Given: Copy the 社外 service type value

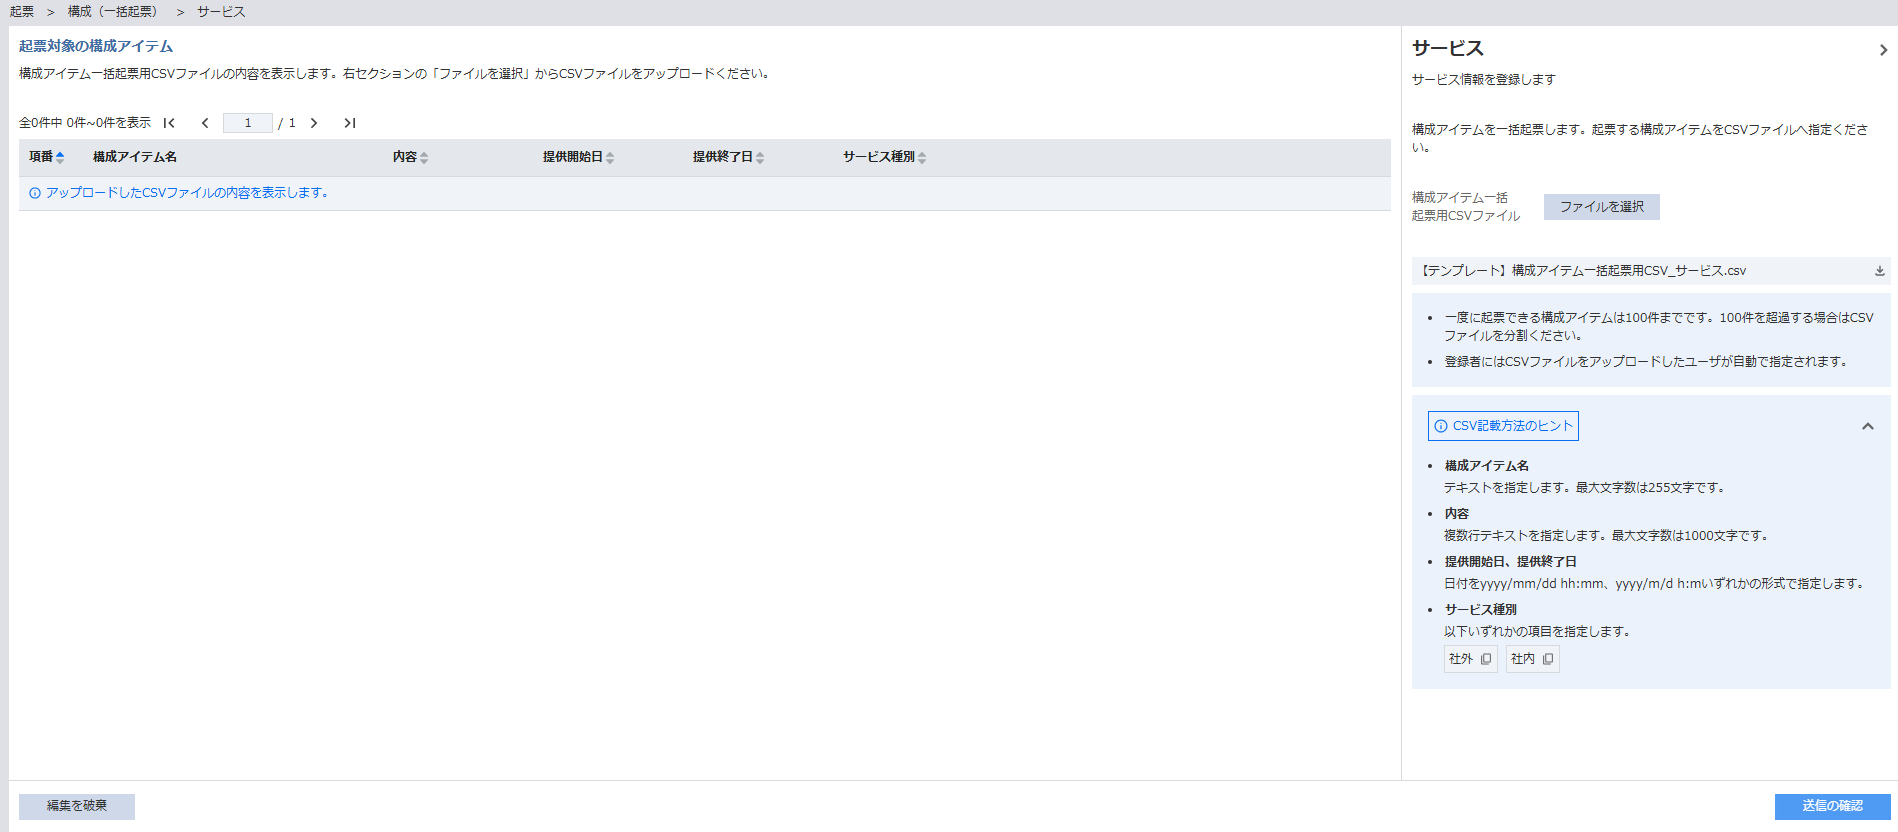Looking at the screenshot, I should (x=1486, y=659).
